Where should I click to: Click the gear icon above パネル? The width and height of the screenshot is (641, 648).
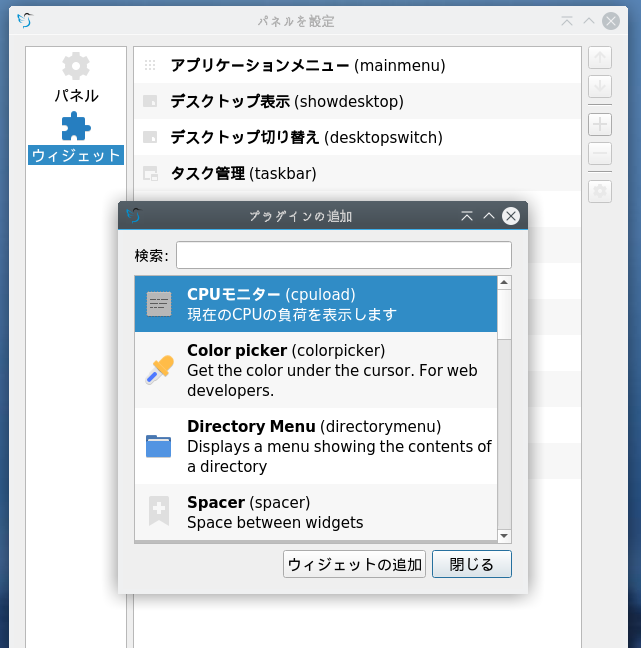[76, 66]
